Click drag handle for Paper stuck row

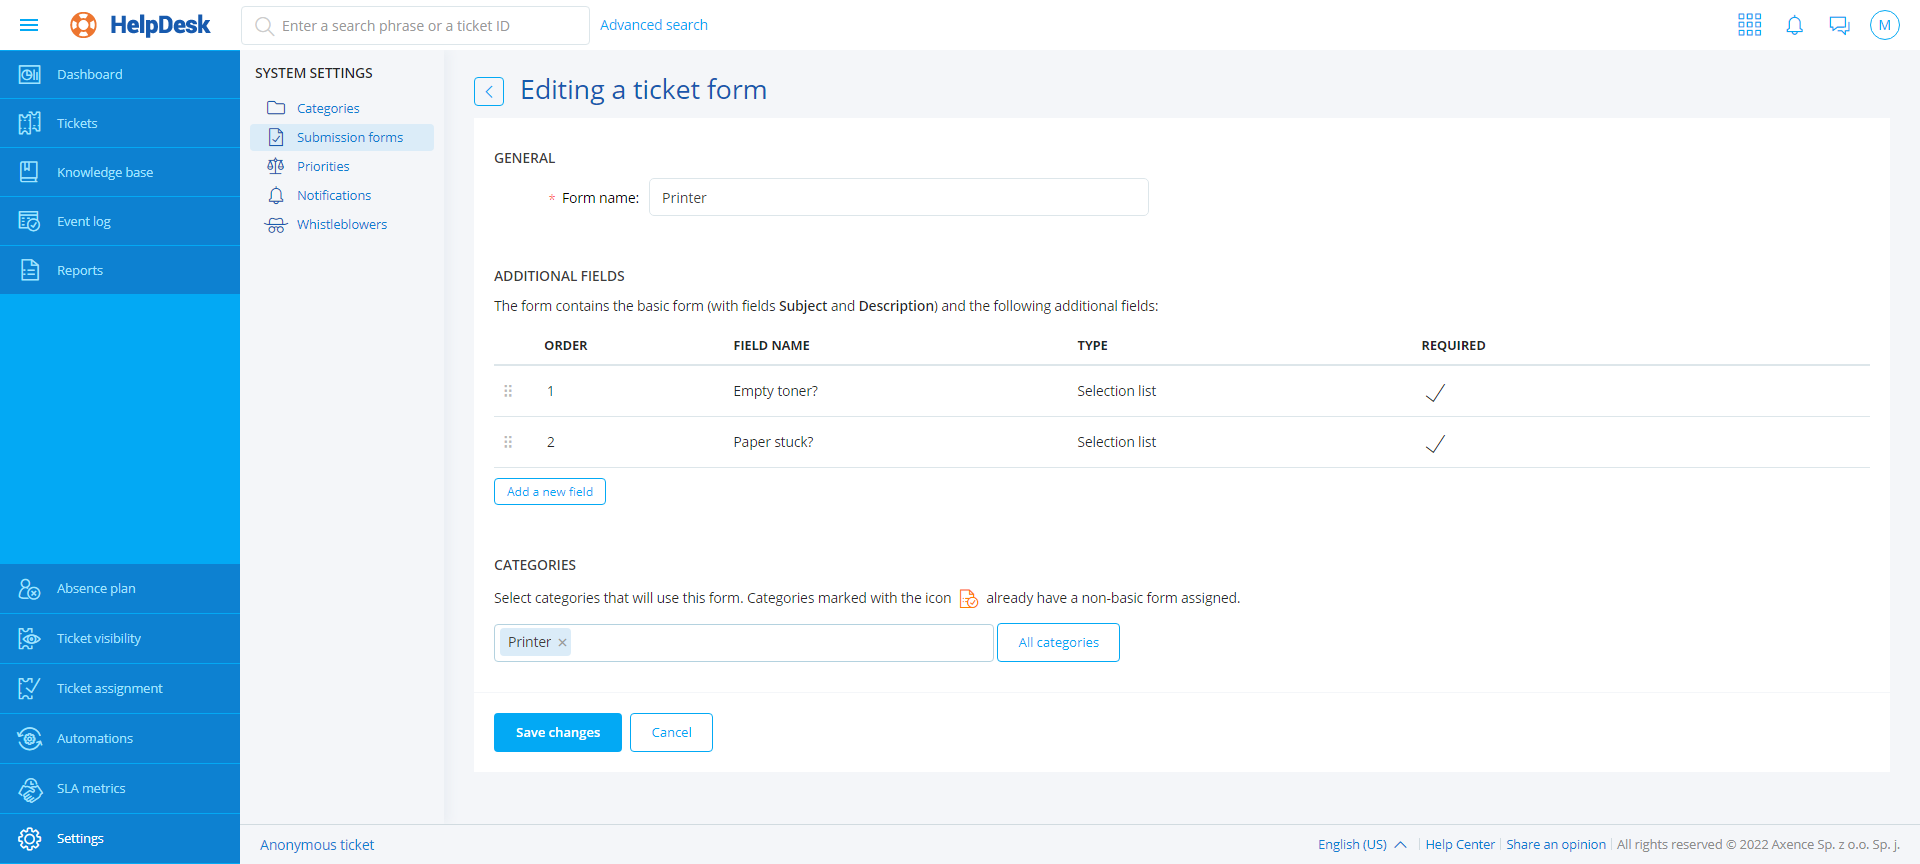[x=508, y=442]
